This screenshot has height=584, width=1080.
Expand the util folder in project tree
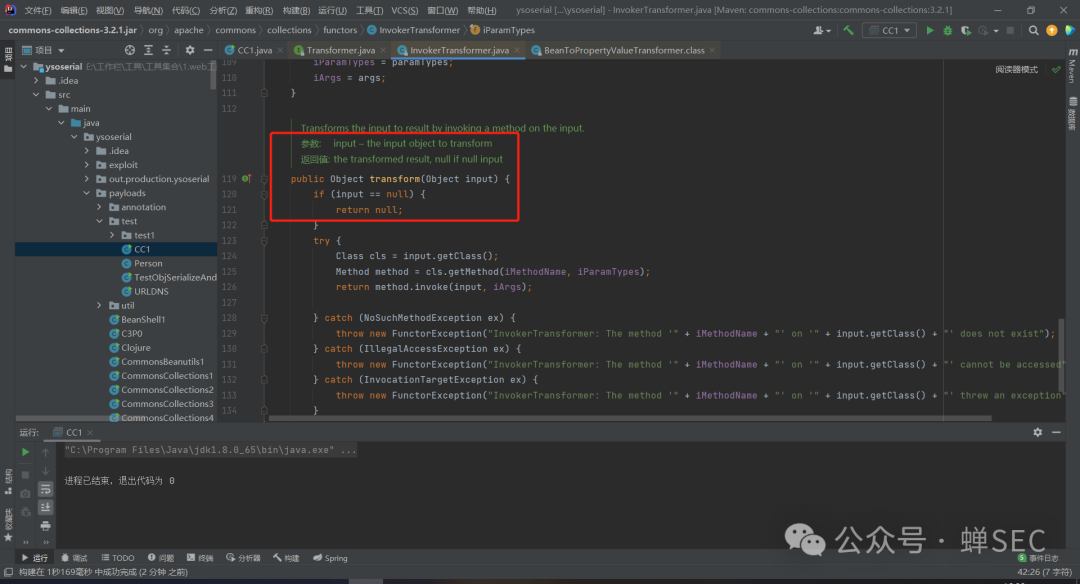coord(99,305)
